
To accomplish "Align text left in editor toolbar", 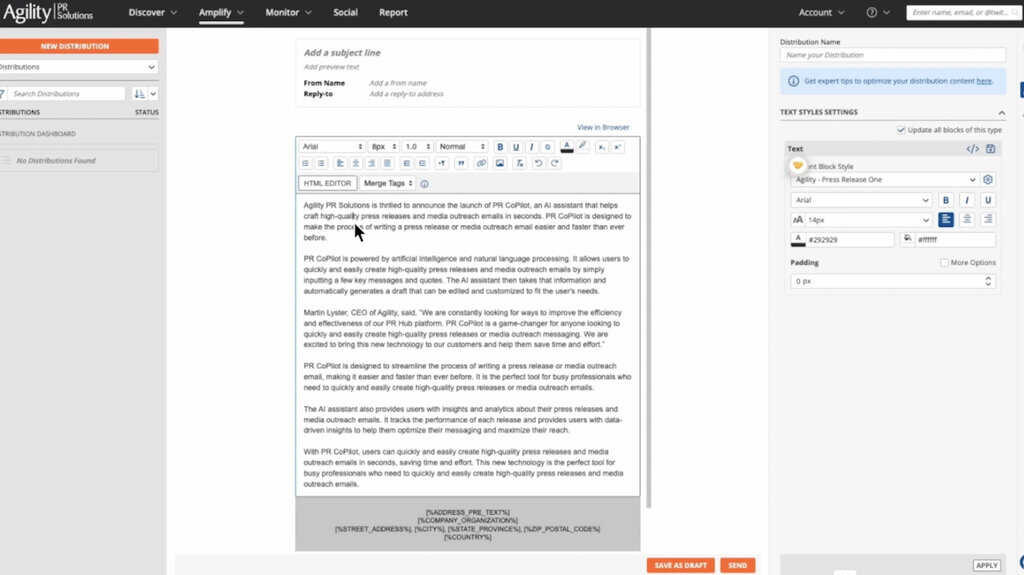I will (x=340, y=163).
